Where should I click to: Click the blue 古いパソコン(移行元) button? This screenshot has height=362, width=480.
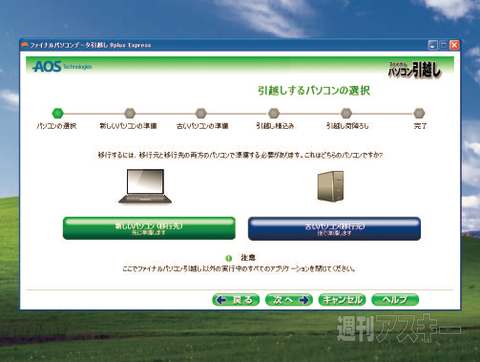click(x=334, y=229)
